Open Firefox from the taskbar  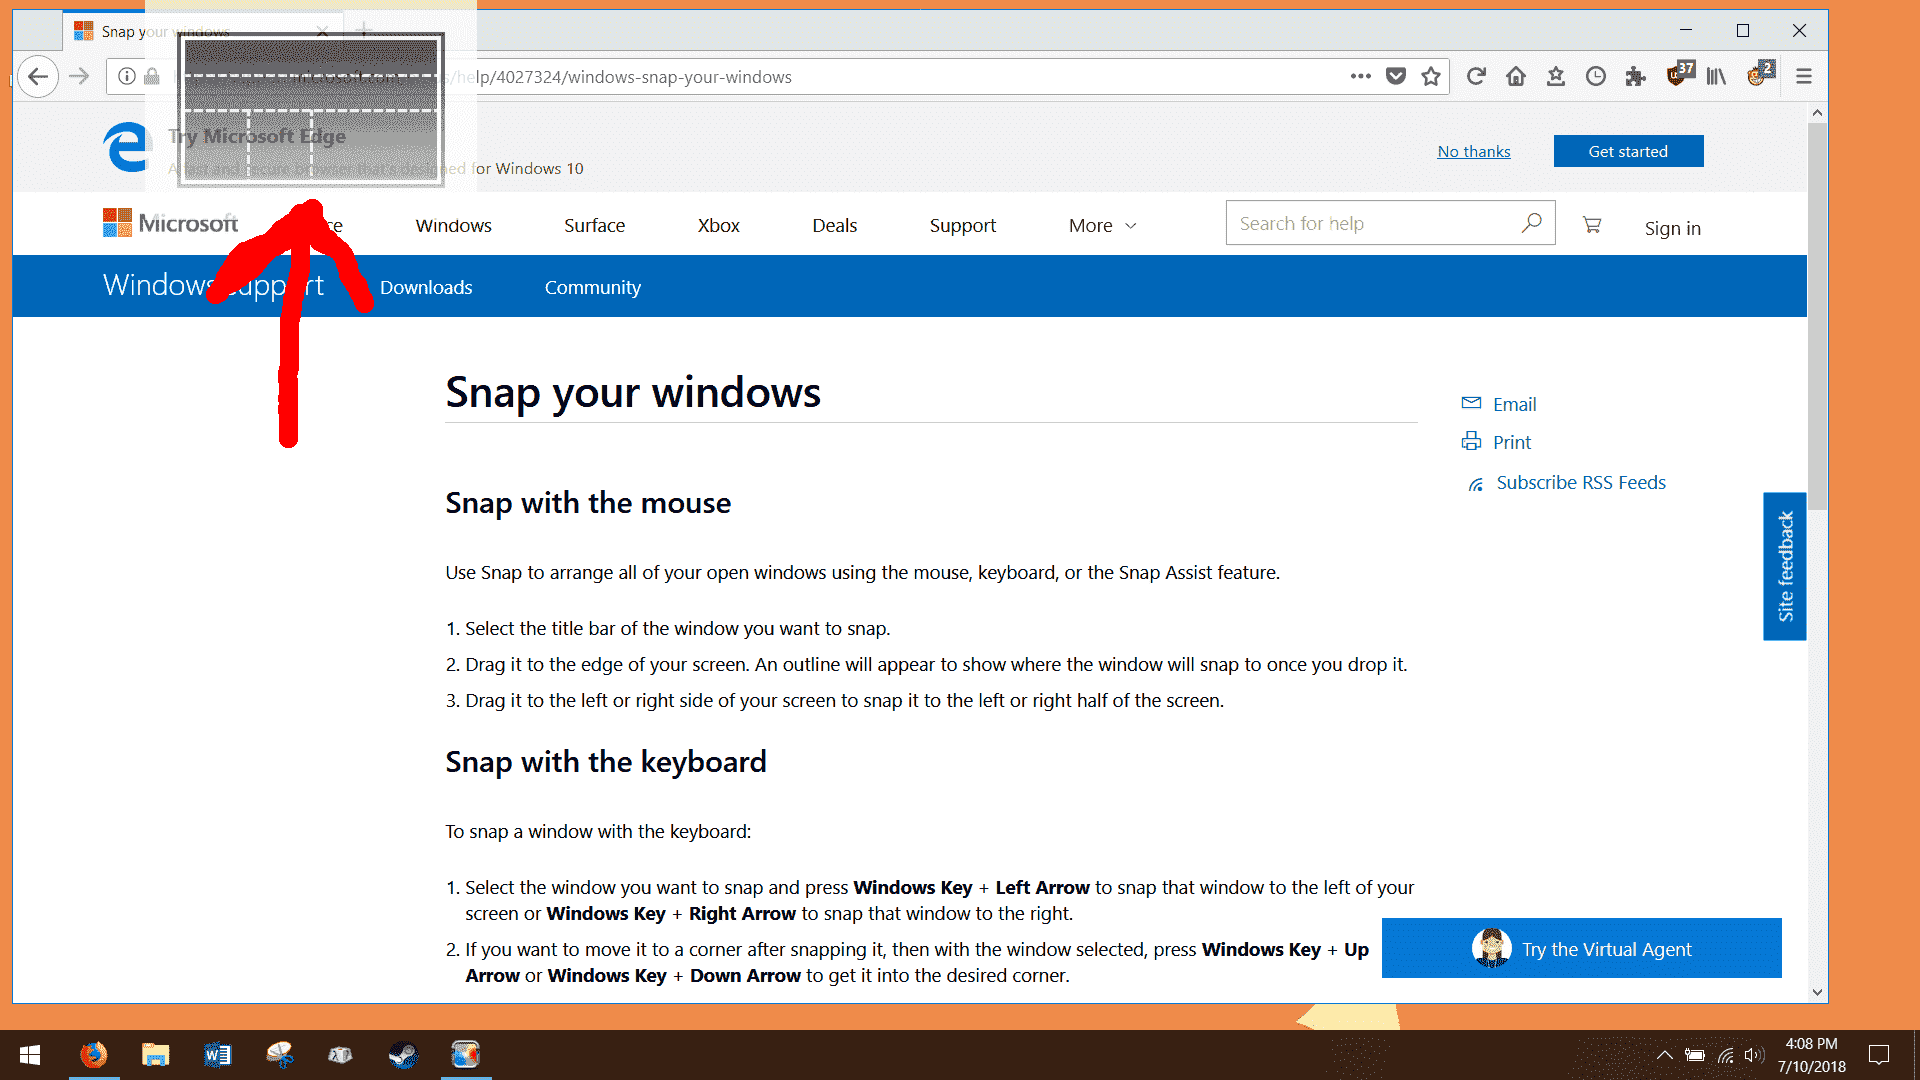click(93, 1054)
